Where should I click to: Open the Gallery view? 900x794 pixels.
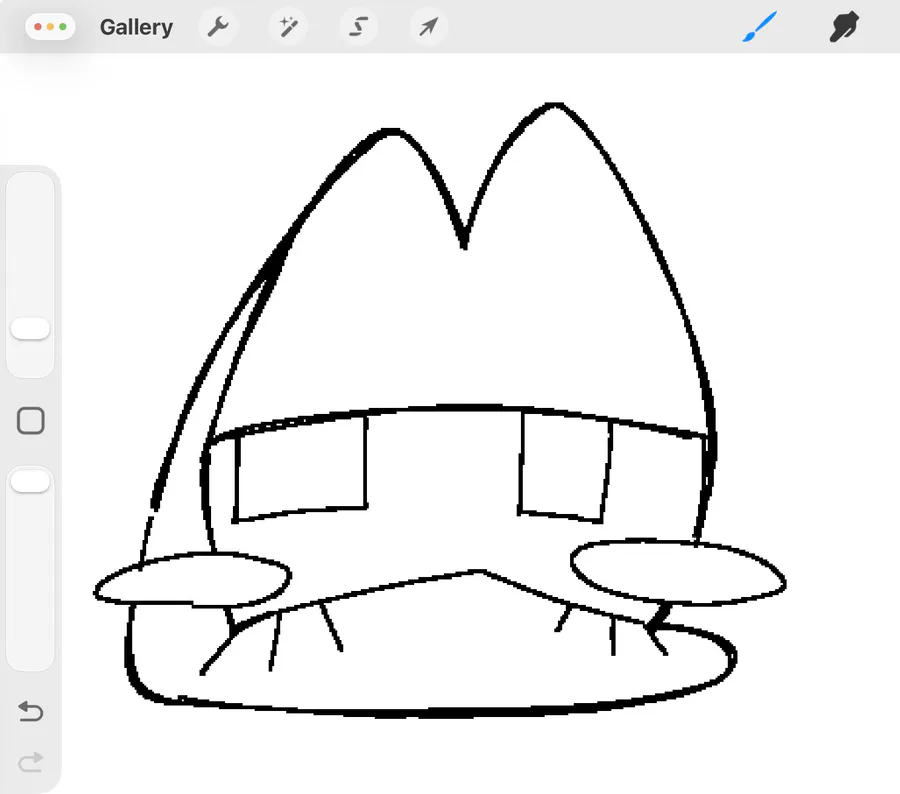tap(136, 27)
